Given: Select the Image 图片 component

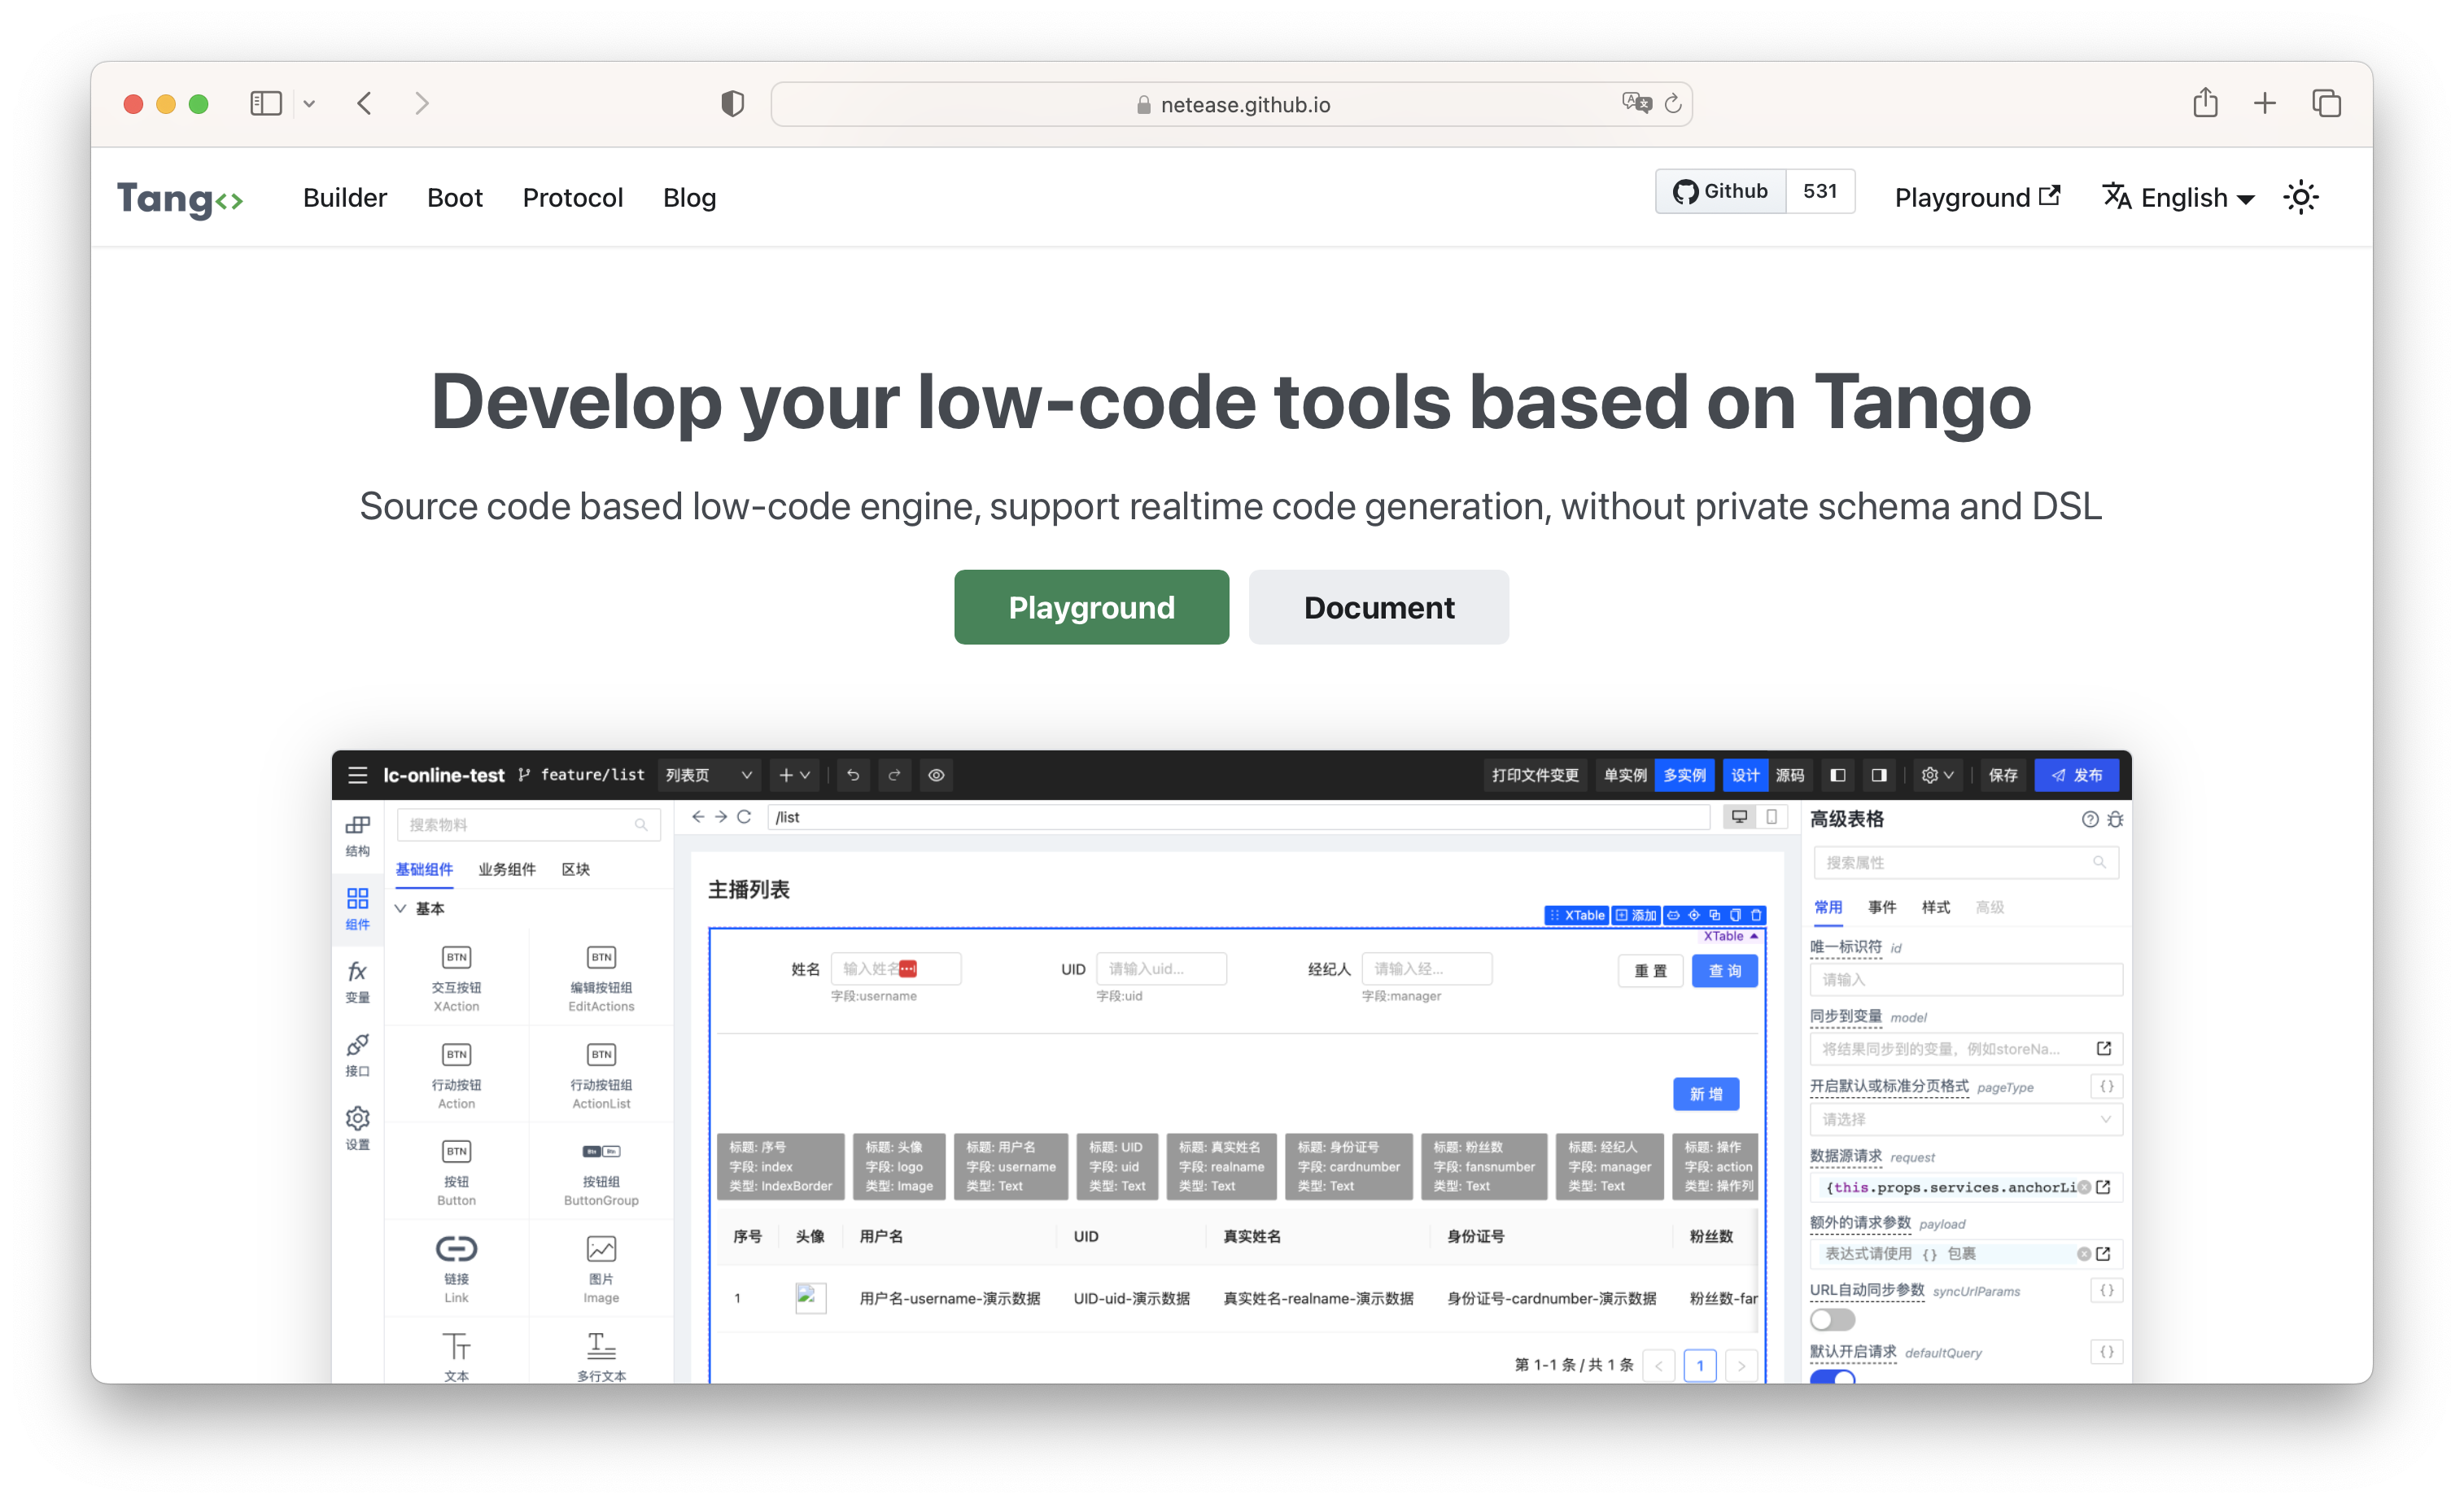Looking at the screenshot, I should (601, 1270).
